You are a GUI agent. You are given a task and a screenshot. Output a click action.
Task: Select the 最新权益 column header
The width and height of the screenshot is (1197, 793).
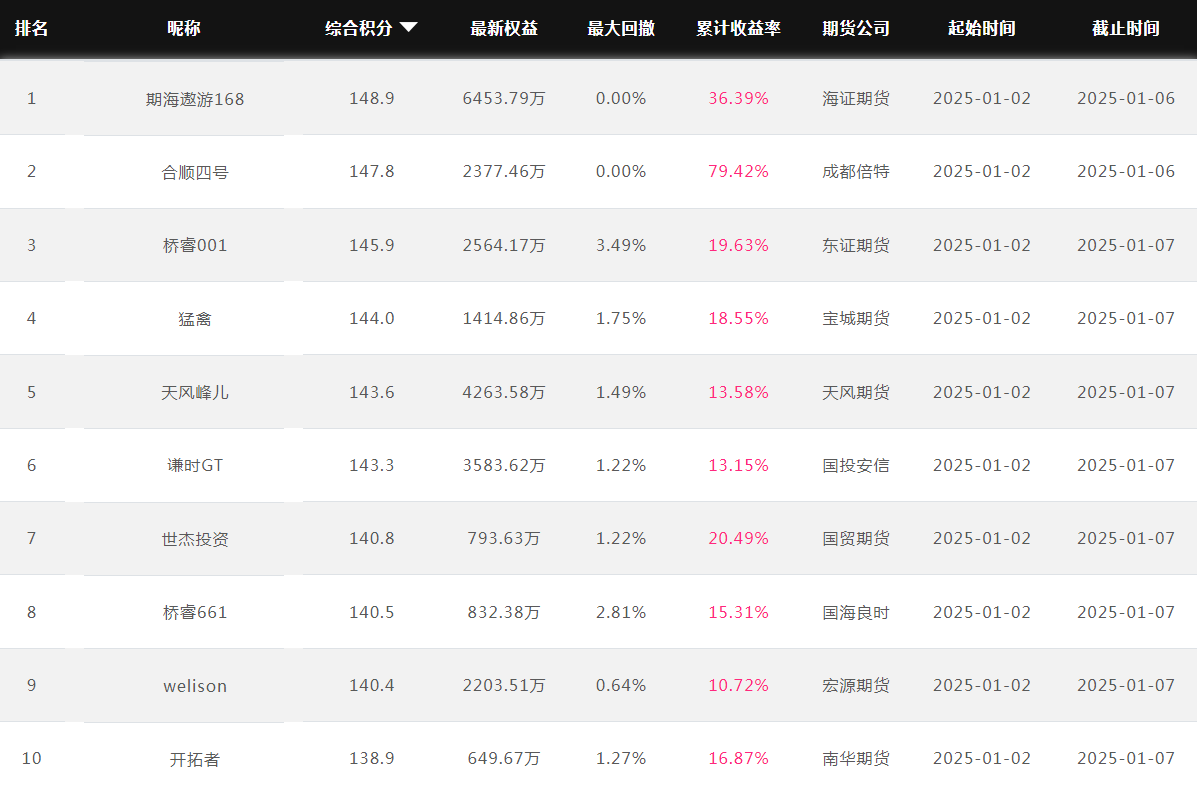504,28
